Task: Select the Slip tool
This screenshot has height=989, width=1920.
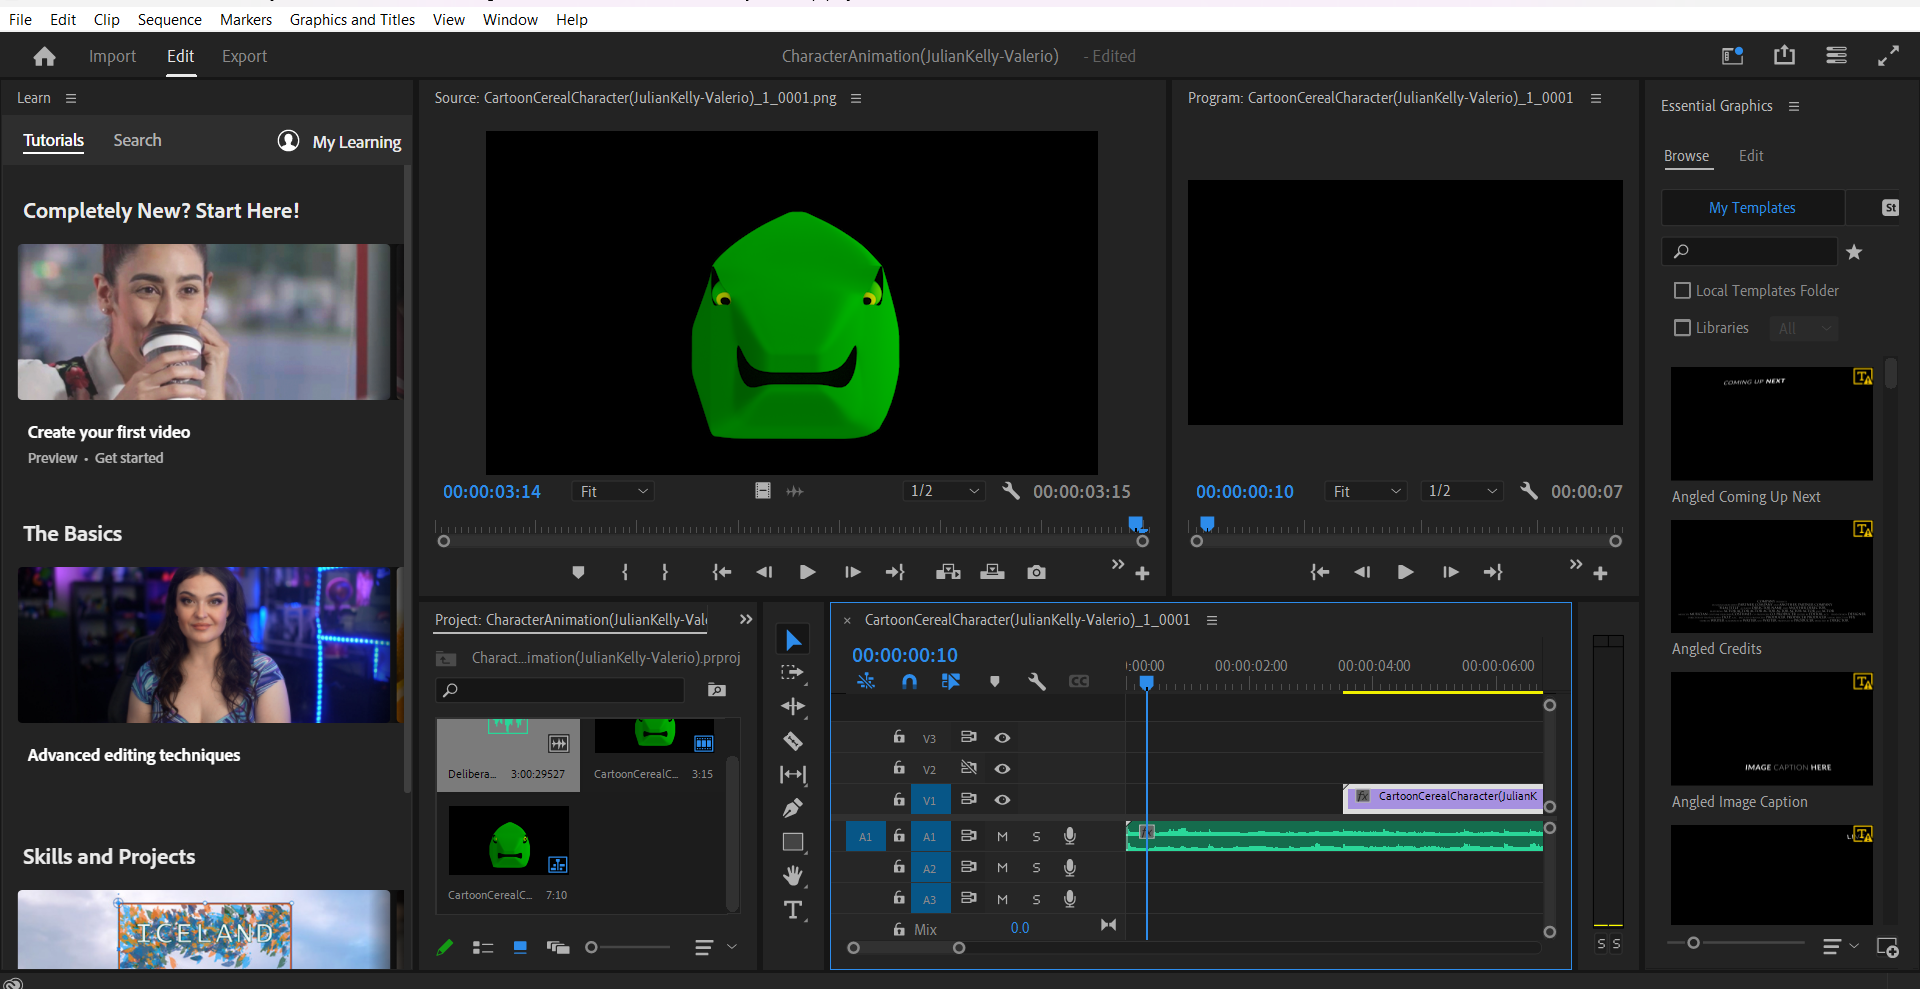Action: point(793,774)
